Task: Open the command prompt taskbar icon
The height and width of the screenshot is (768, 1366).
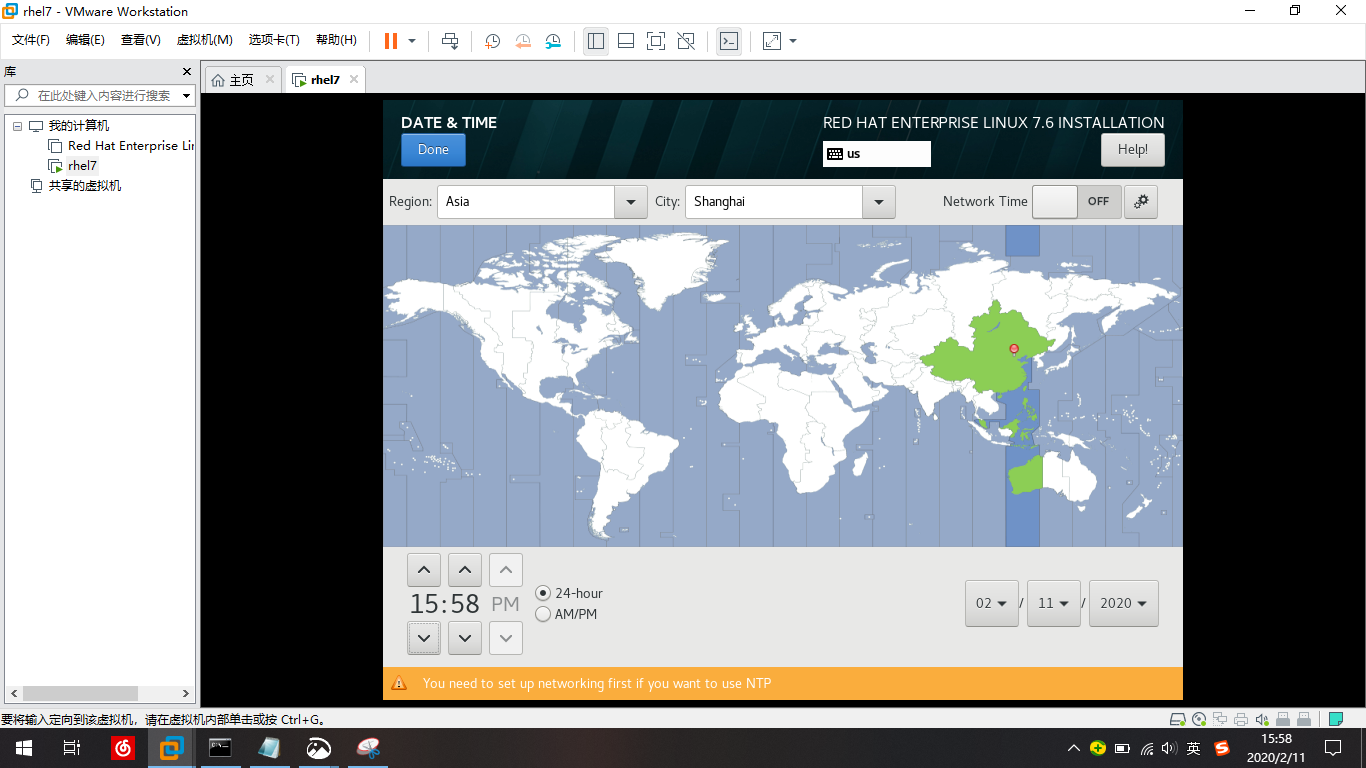Action: [220, 748]
